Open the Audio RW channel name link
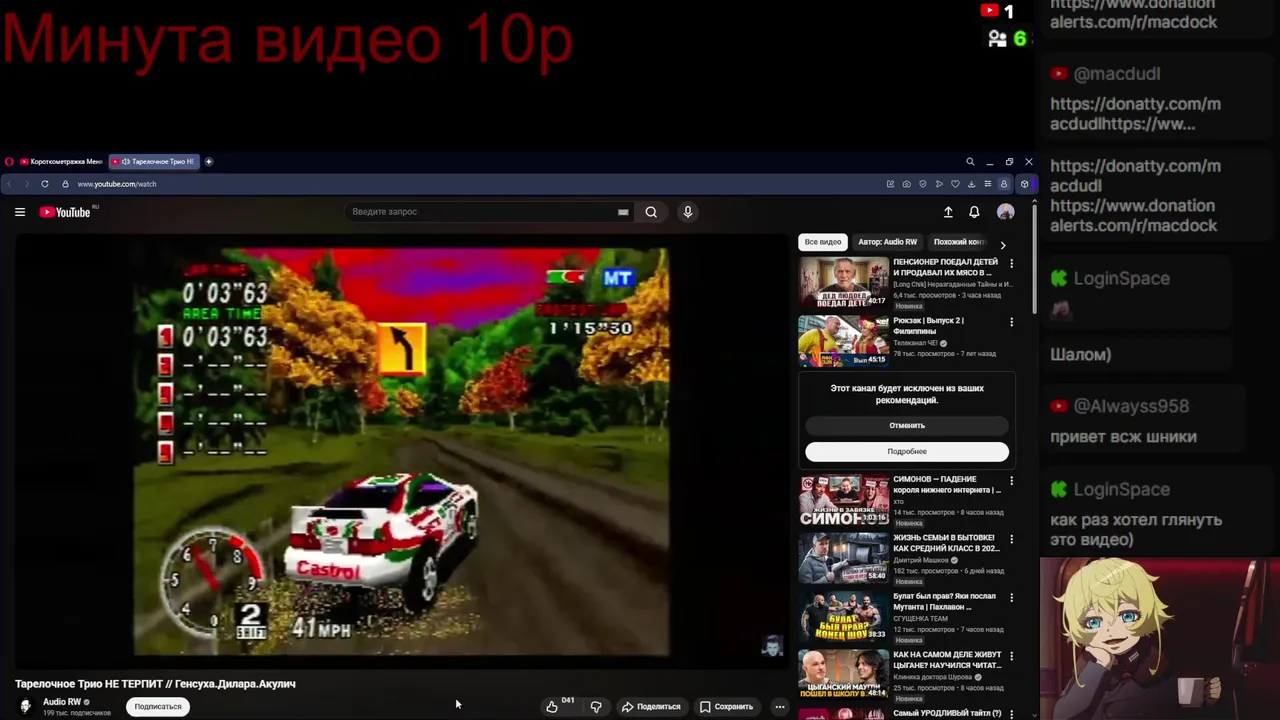 pos(62,702)
